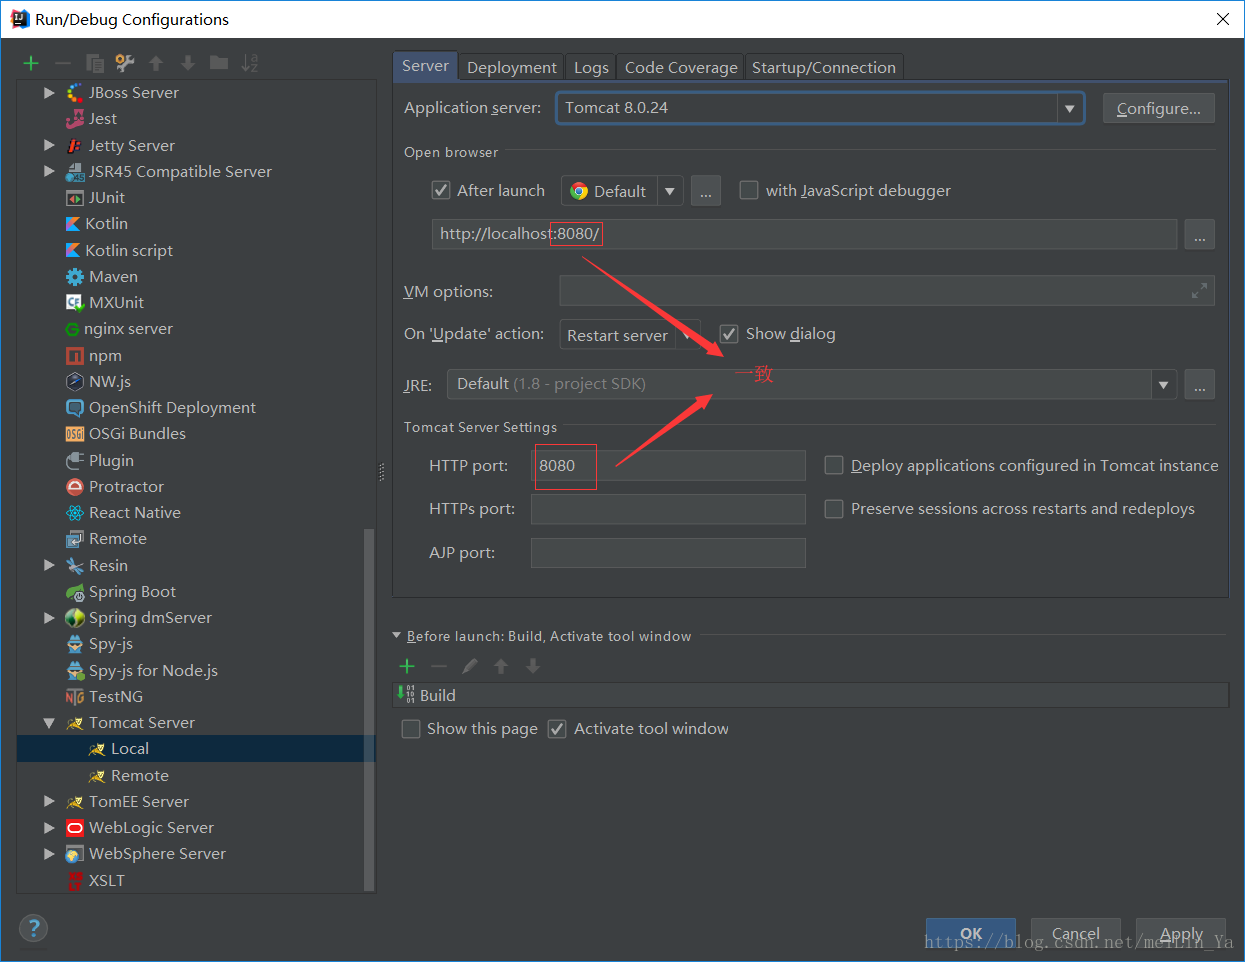Viewport: 1245px width, 962px height.
Task: Open the Edit Defaults wrench icon
Action: (x=125, y=63)
